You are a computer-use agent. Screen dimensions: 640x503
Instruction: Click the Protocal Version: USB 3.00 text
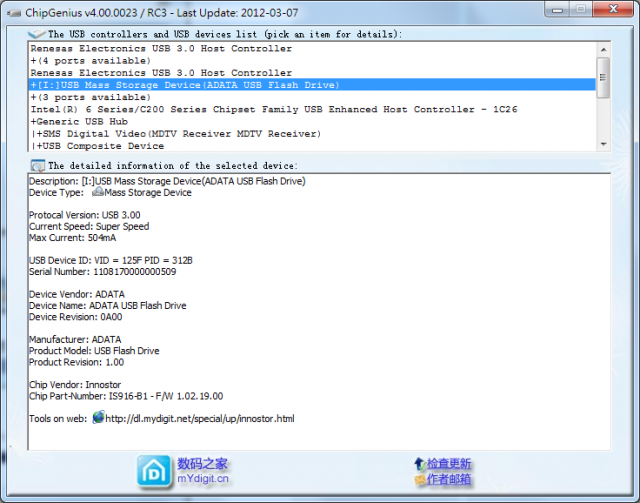[84, 215]
